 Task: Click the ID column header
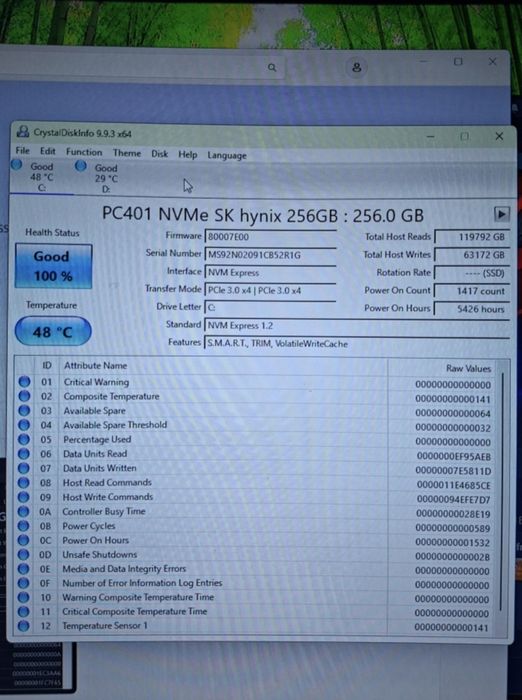pyautogui.click(x=47, y=365)
